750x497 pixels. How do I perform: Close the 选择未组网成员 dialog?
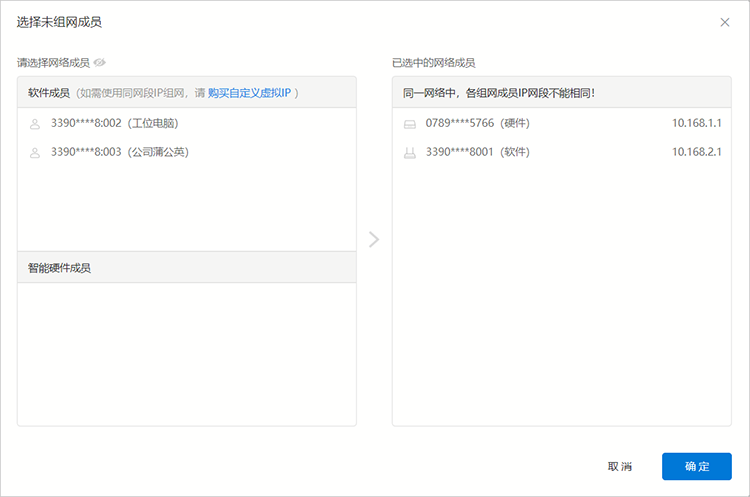tap(725, 22)
